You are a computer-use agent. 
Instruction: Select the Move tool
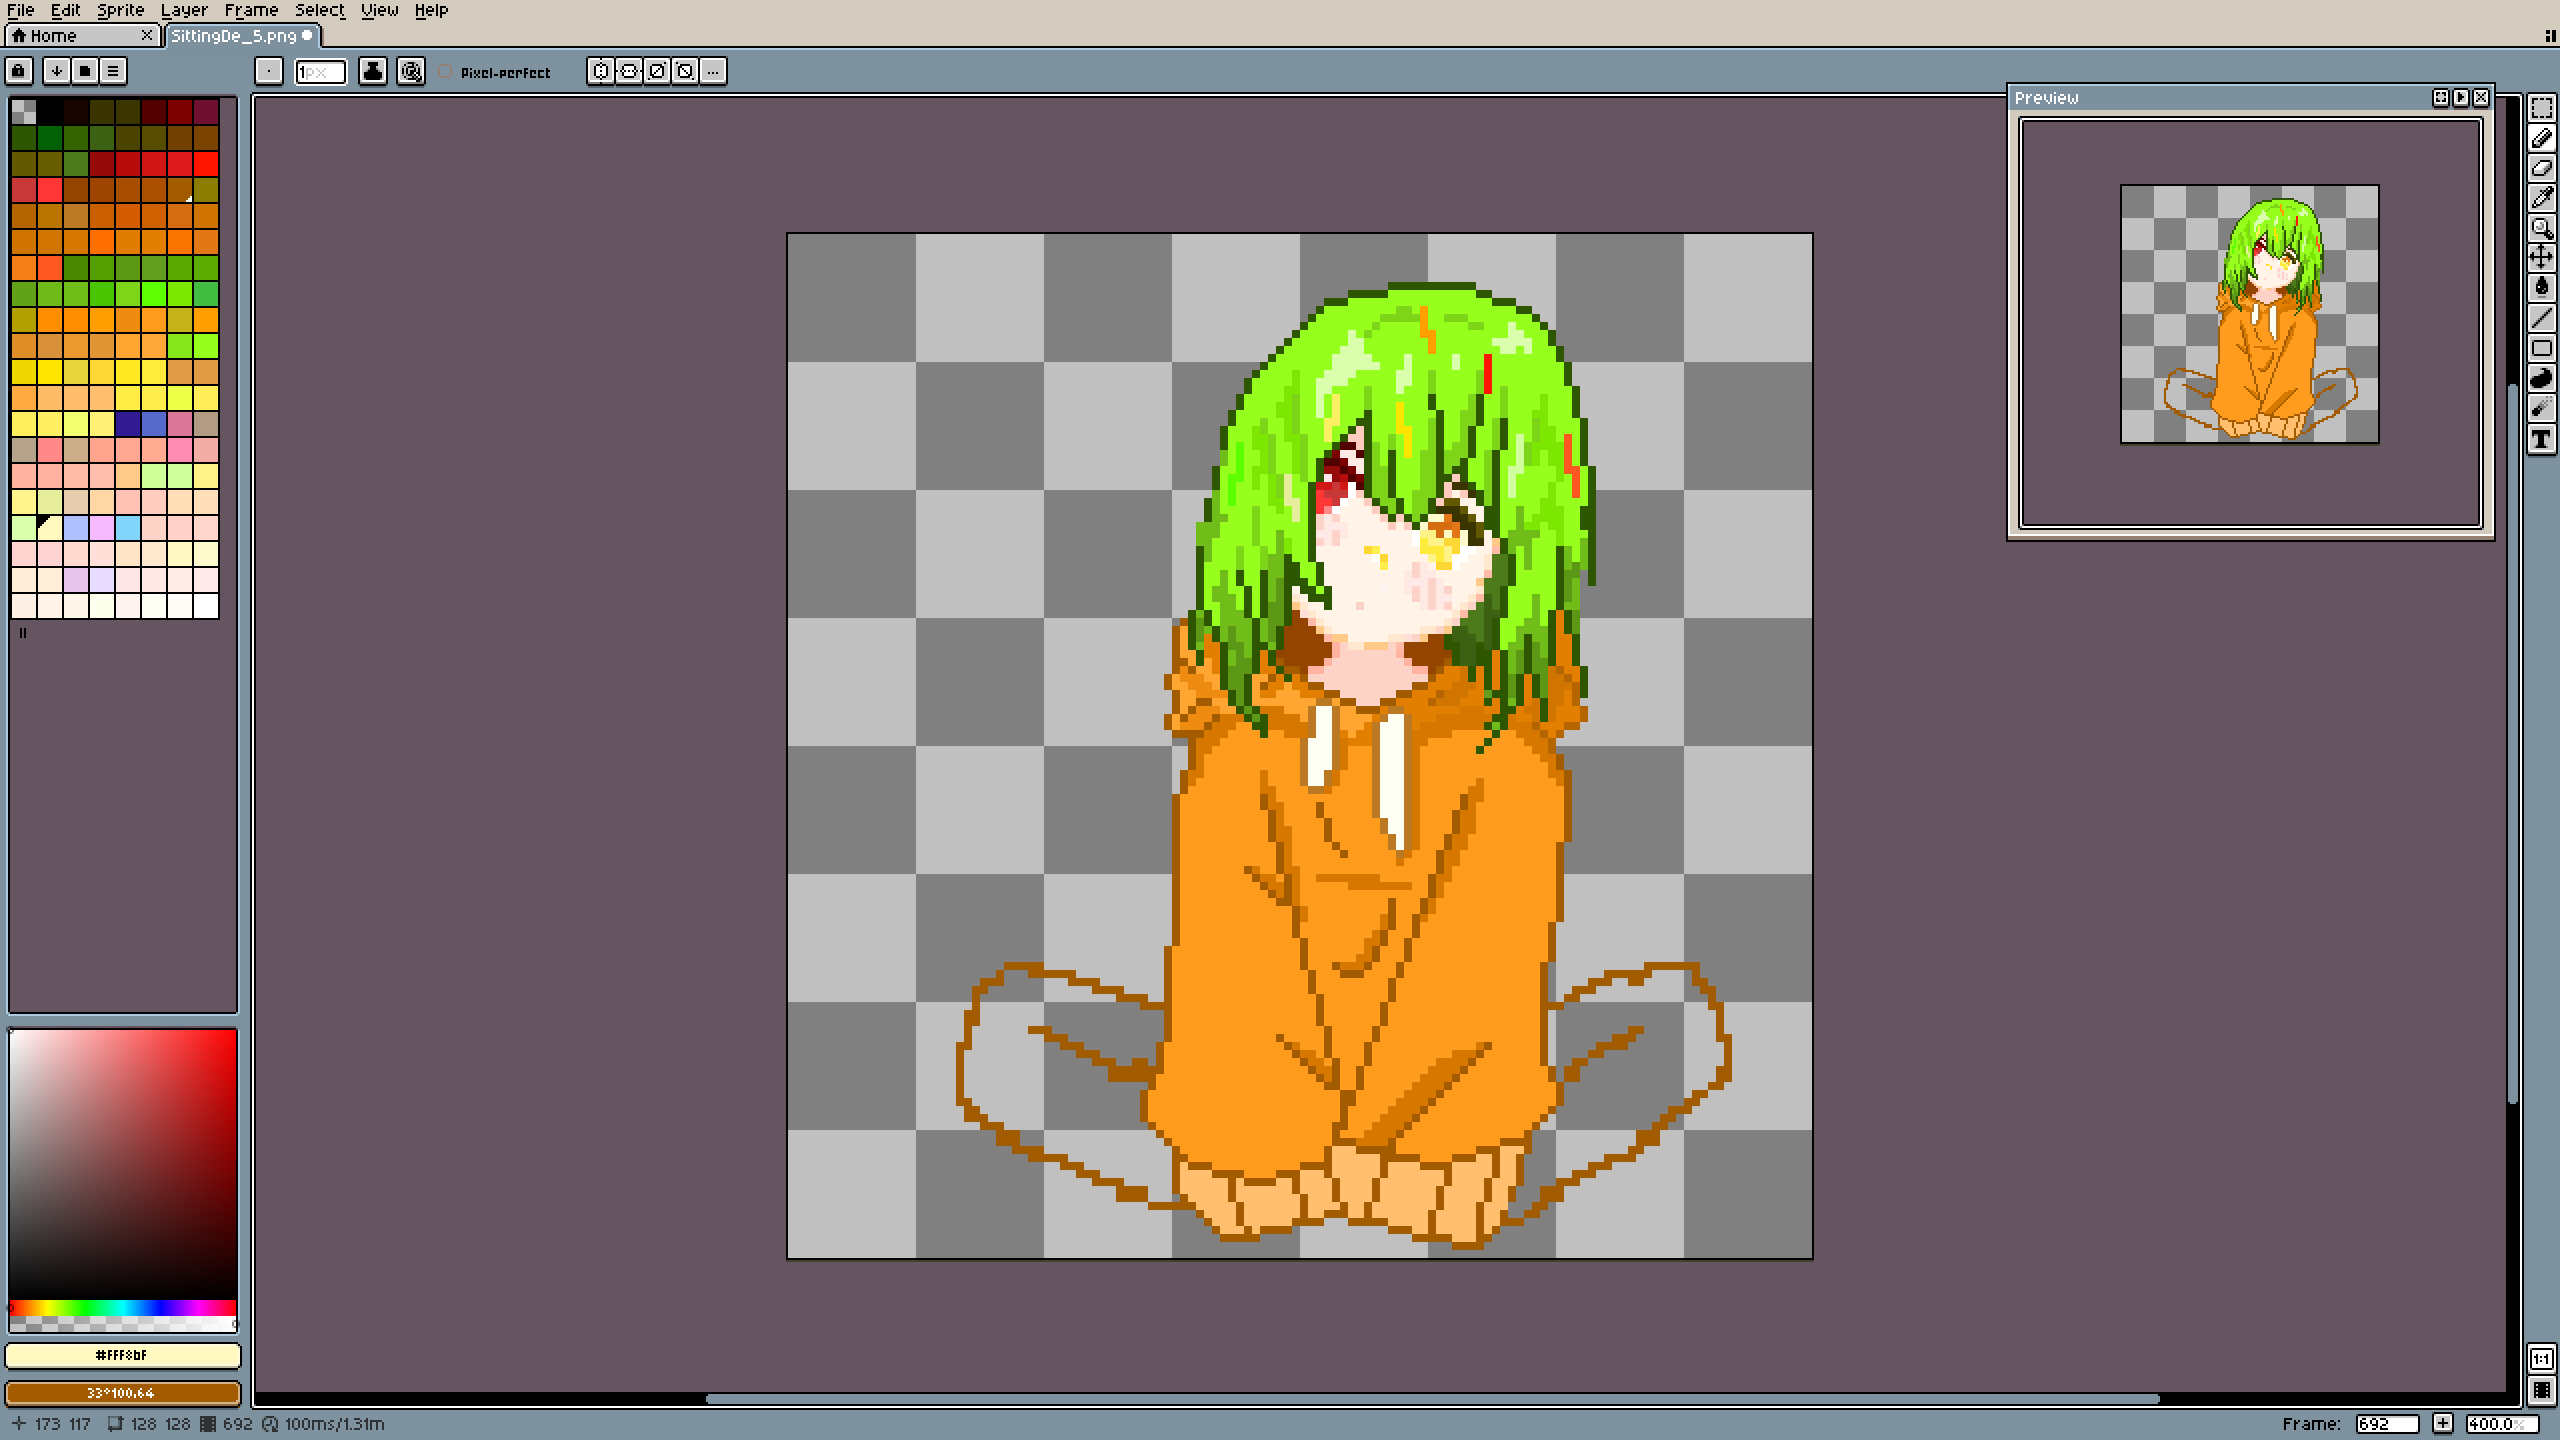coord(2541,258)
